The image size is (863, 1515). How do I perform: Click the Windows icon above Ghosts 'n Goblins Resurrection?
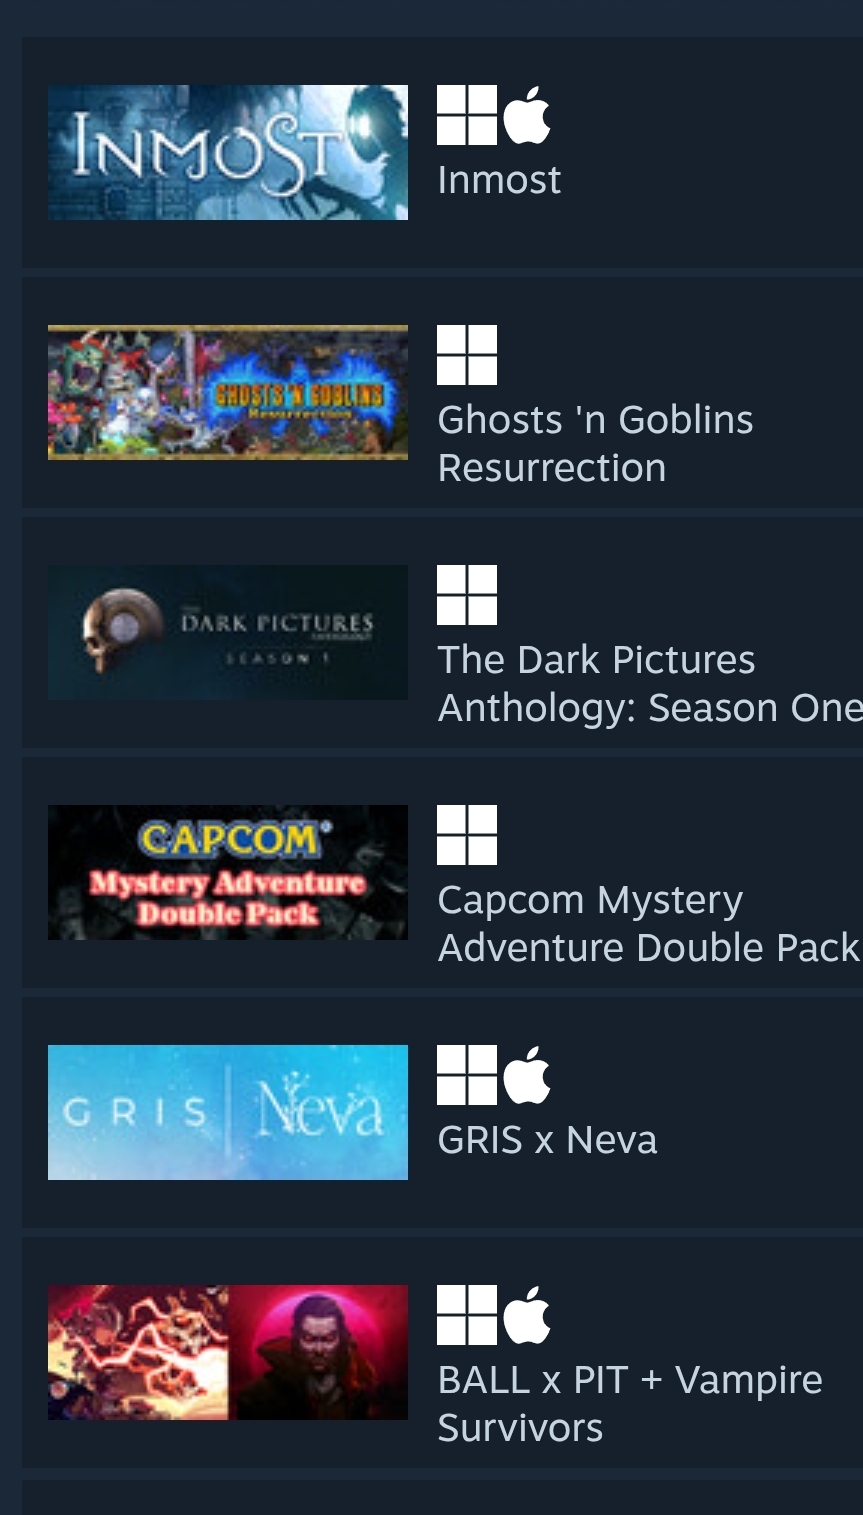click(x=467, y=355)
